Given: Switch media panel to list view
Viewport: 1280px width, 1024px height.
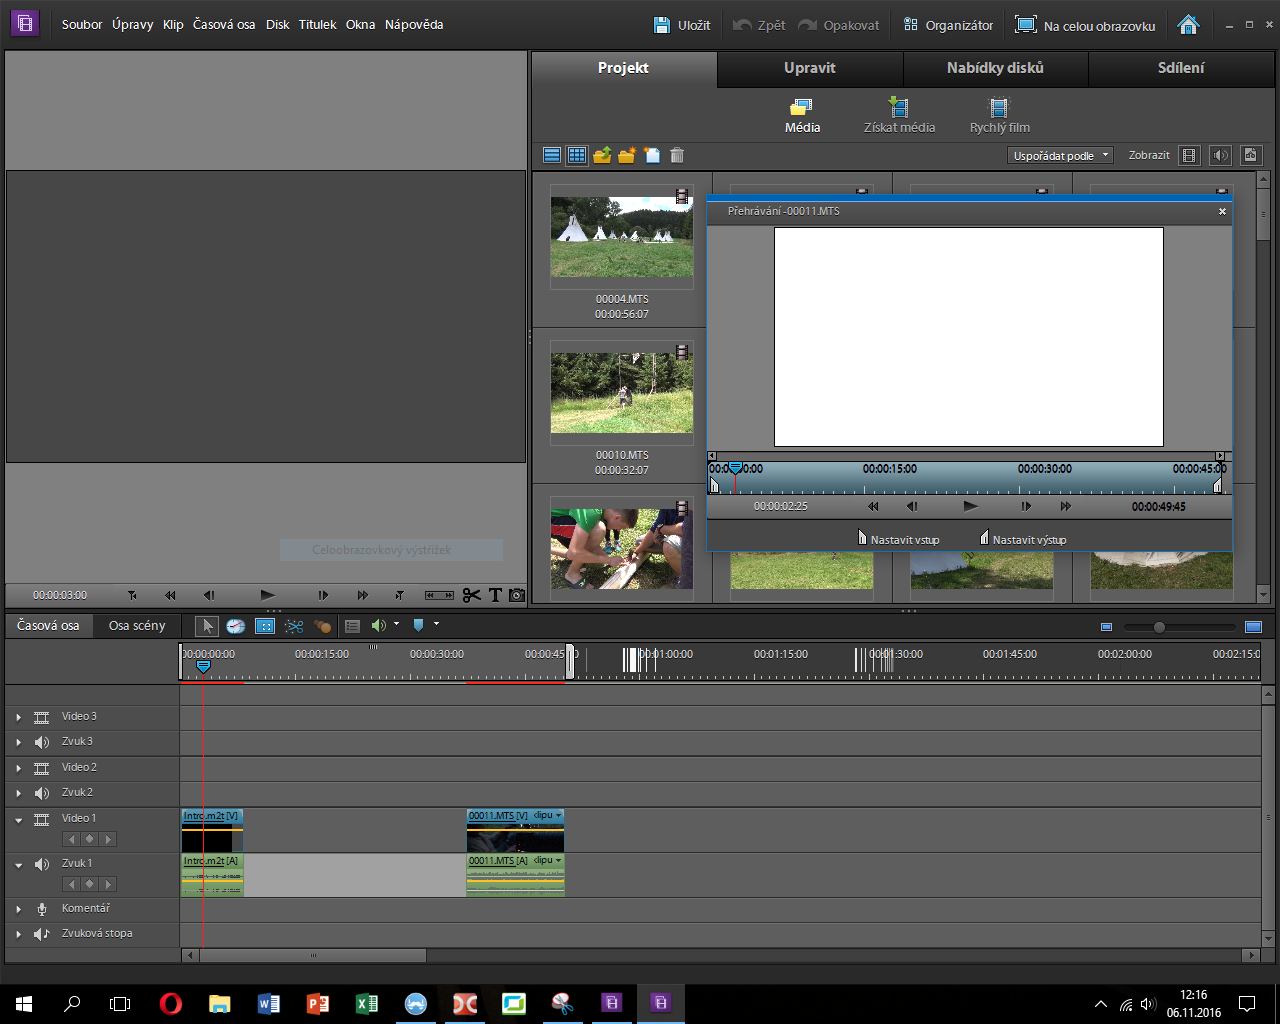Looking at the screenshot, I should [552, 155].
